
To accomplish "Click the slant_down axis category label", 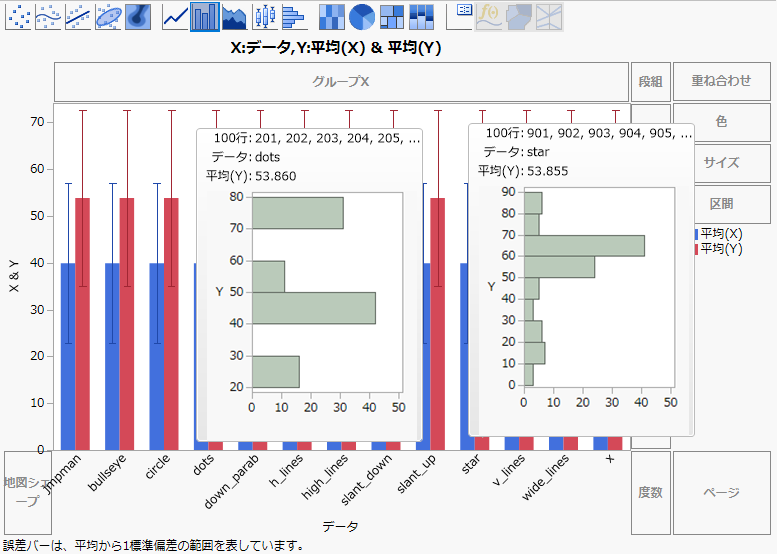I will (367, 480).
